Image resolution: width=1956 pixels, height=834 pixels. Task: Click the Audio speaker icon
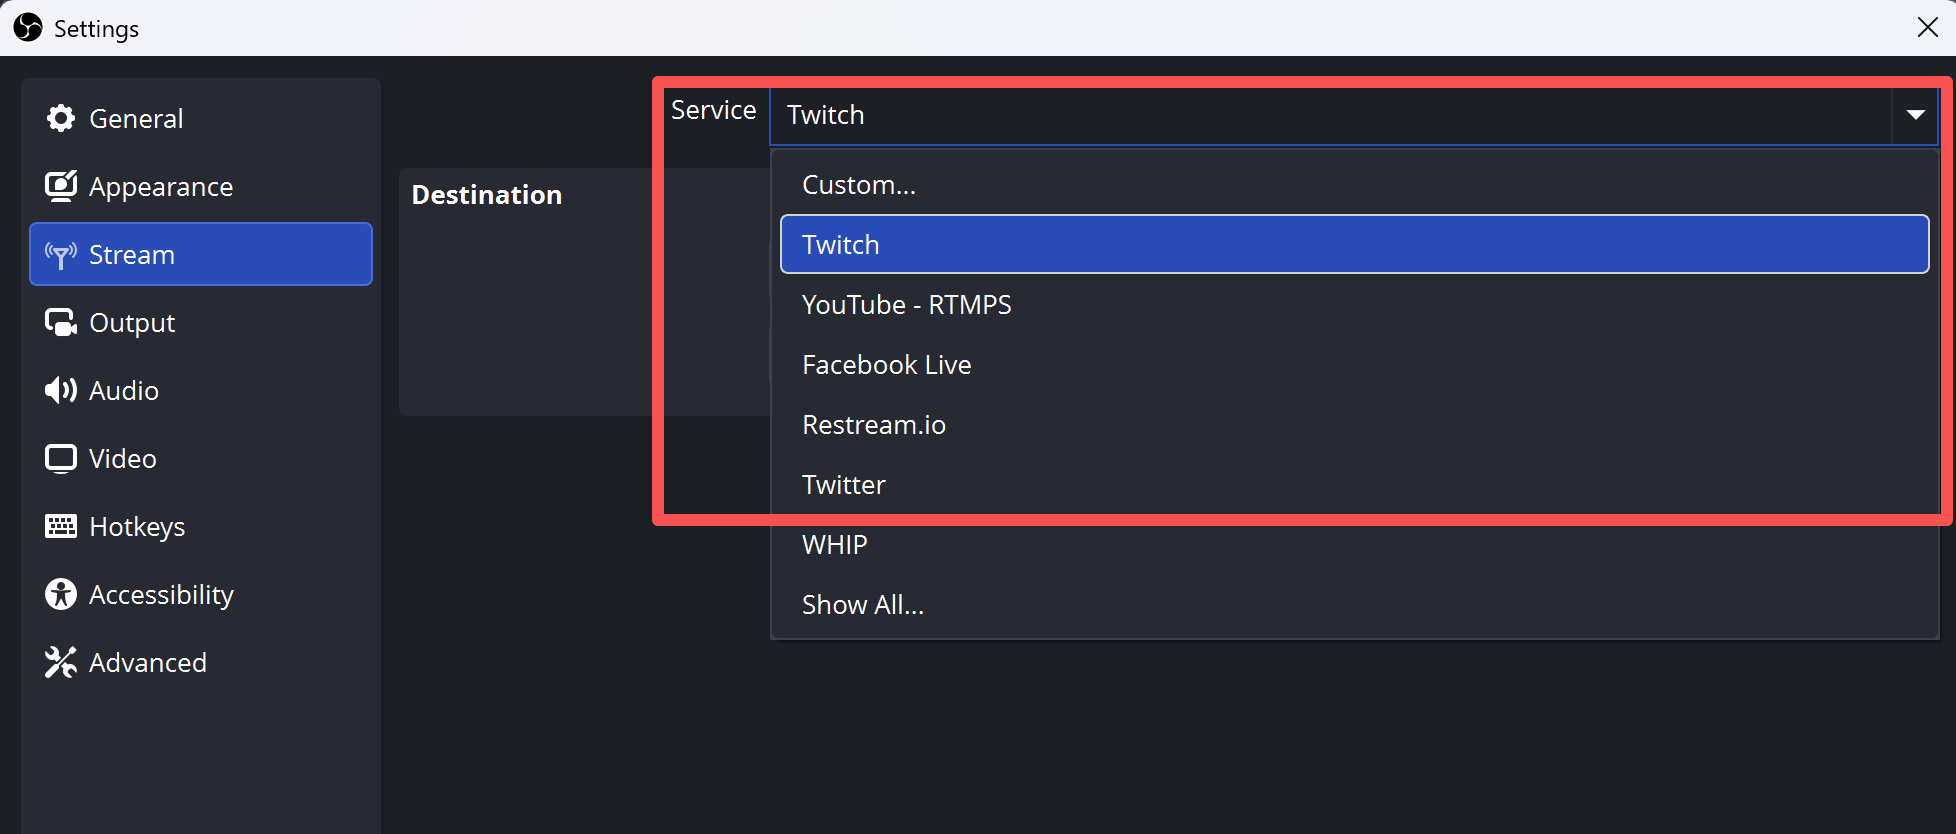pos(61,390)
